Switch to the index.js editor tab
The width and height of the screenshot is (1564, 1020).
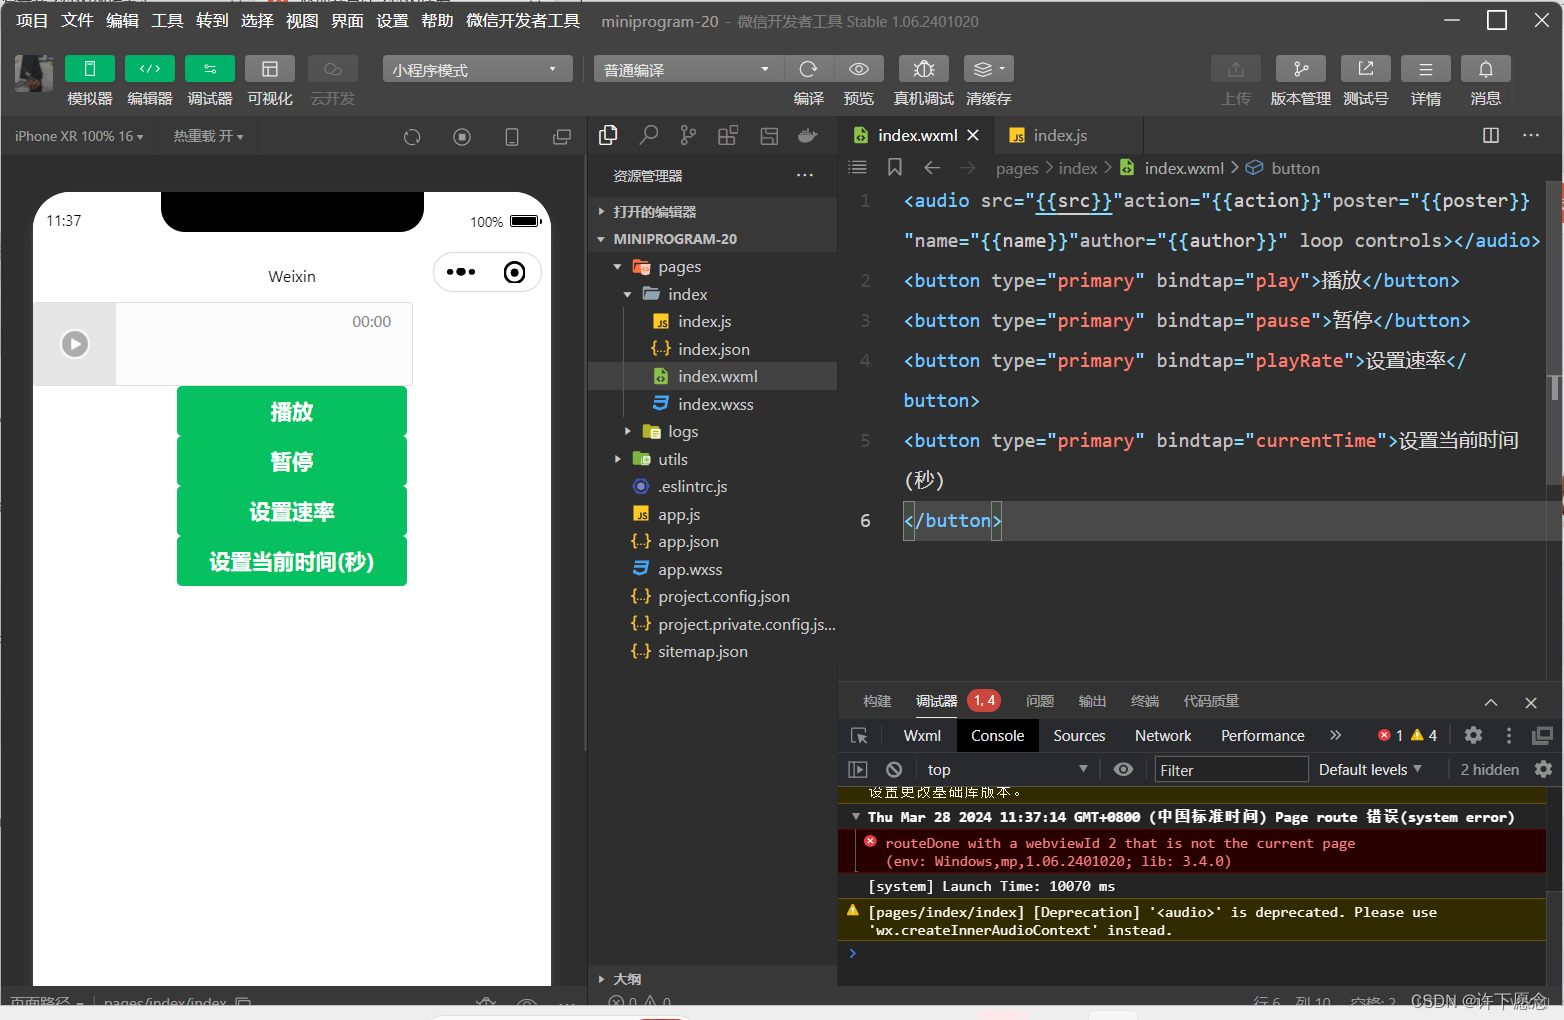pyautogui.click(x=1061, y=135)
